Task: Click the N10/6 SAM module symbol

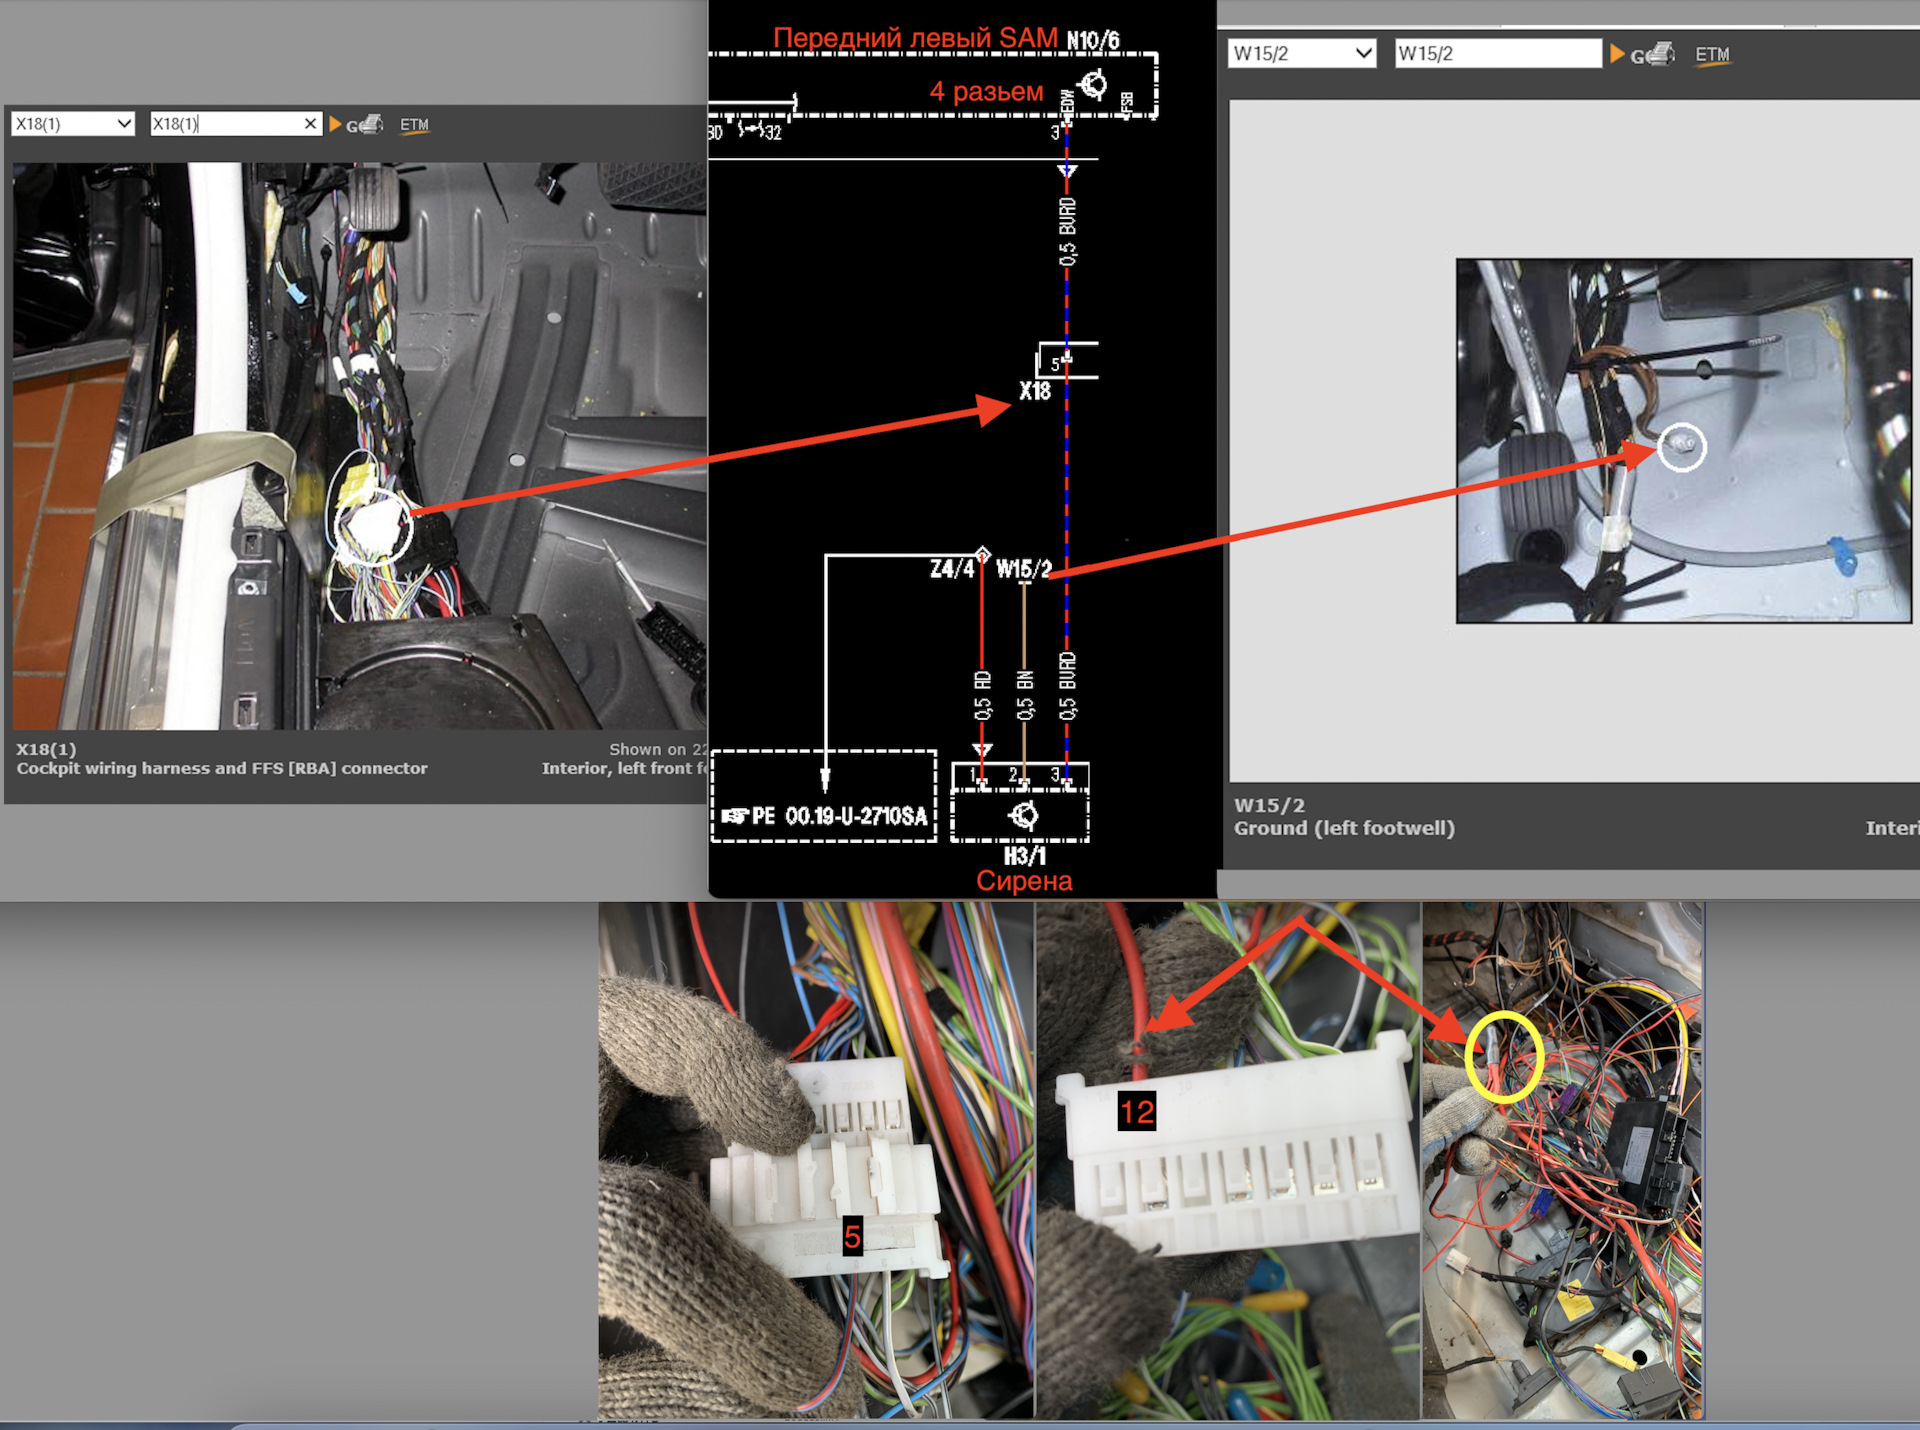Action: pos(1093,85)
